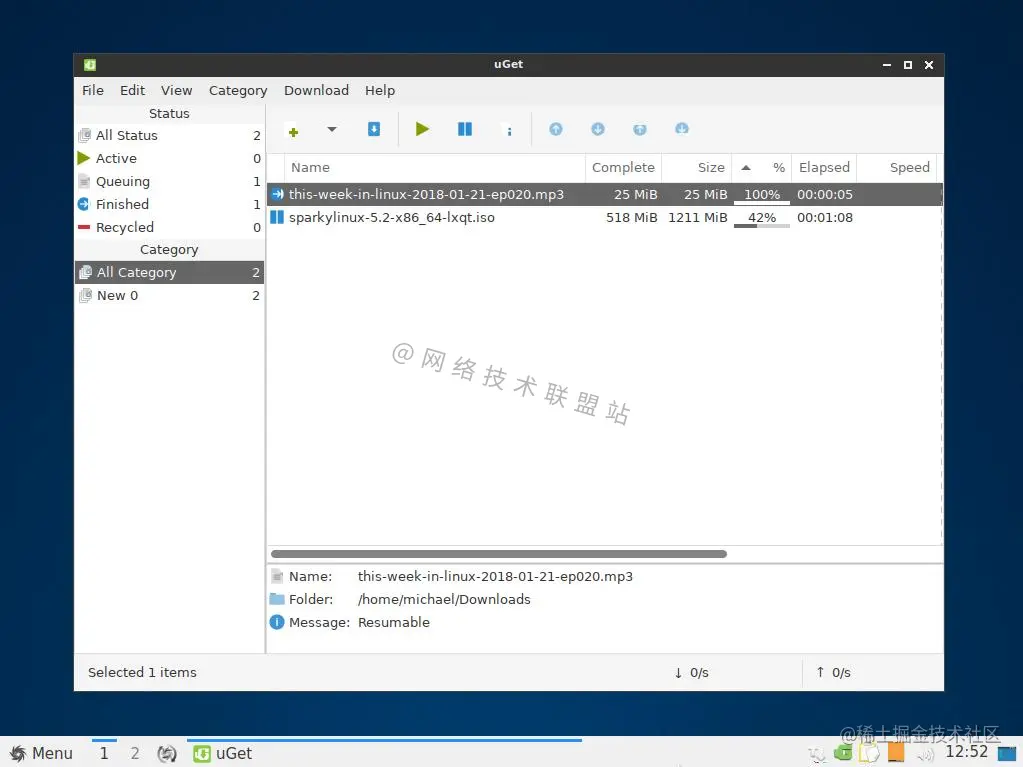Sort by the Complete column header

(623, 168)
